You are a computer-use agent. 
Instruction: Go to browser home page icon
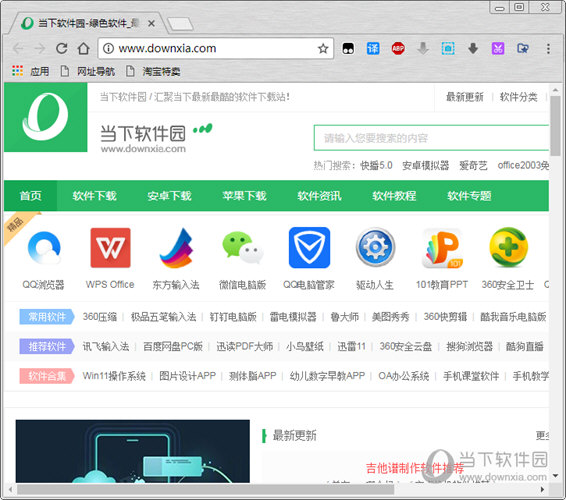tap(83, 48)
